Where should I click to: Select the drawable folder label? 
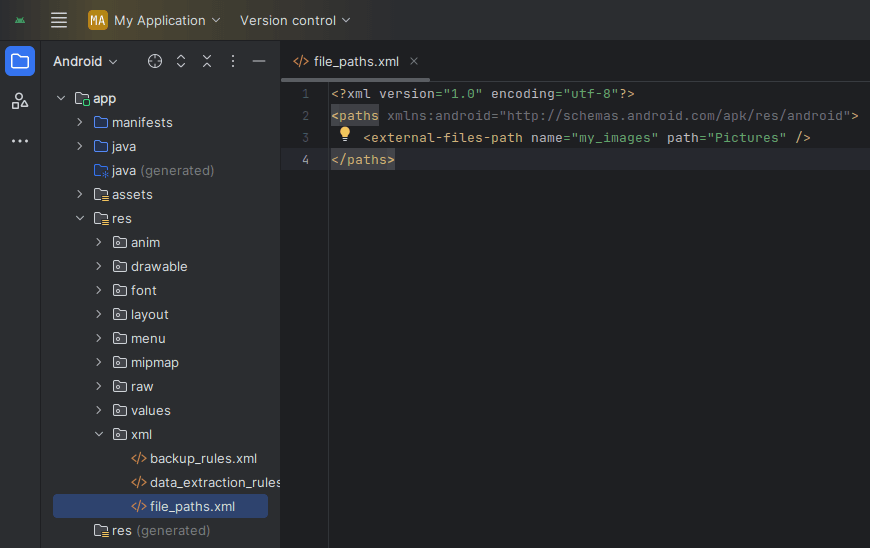(159, 267)
